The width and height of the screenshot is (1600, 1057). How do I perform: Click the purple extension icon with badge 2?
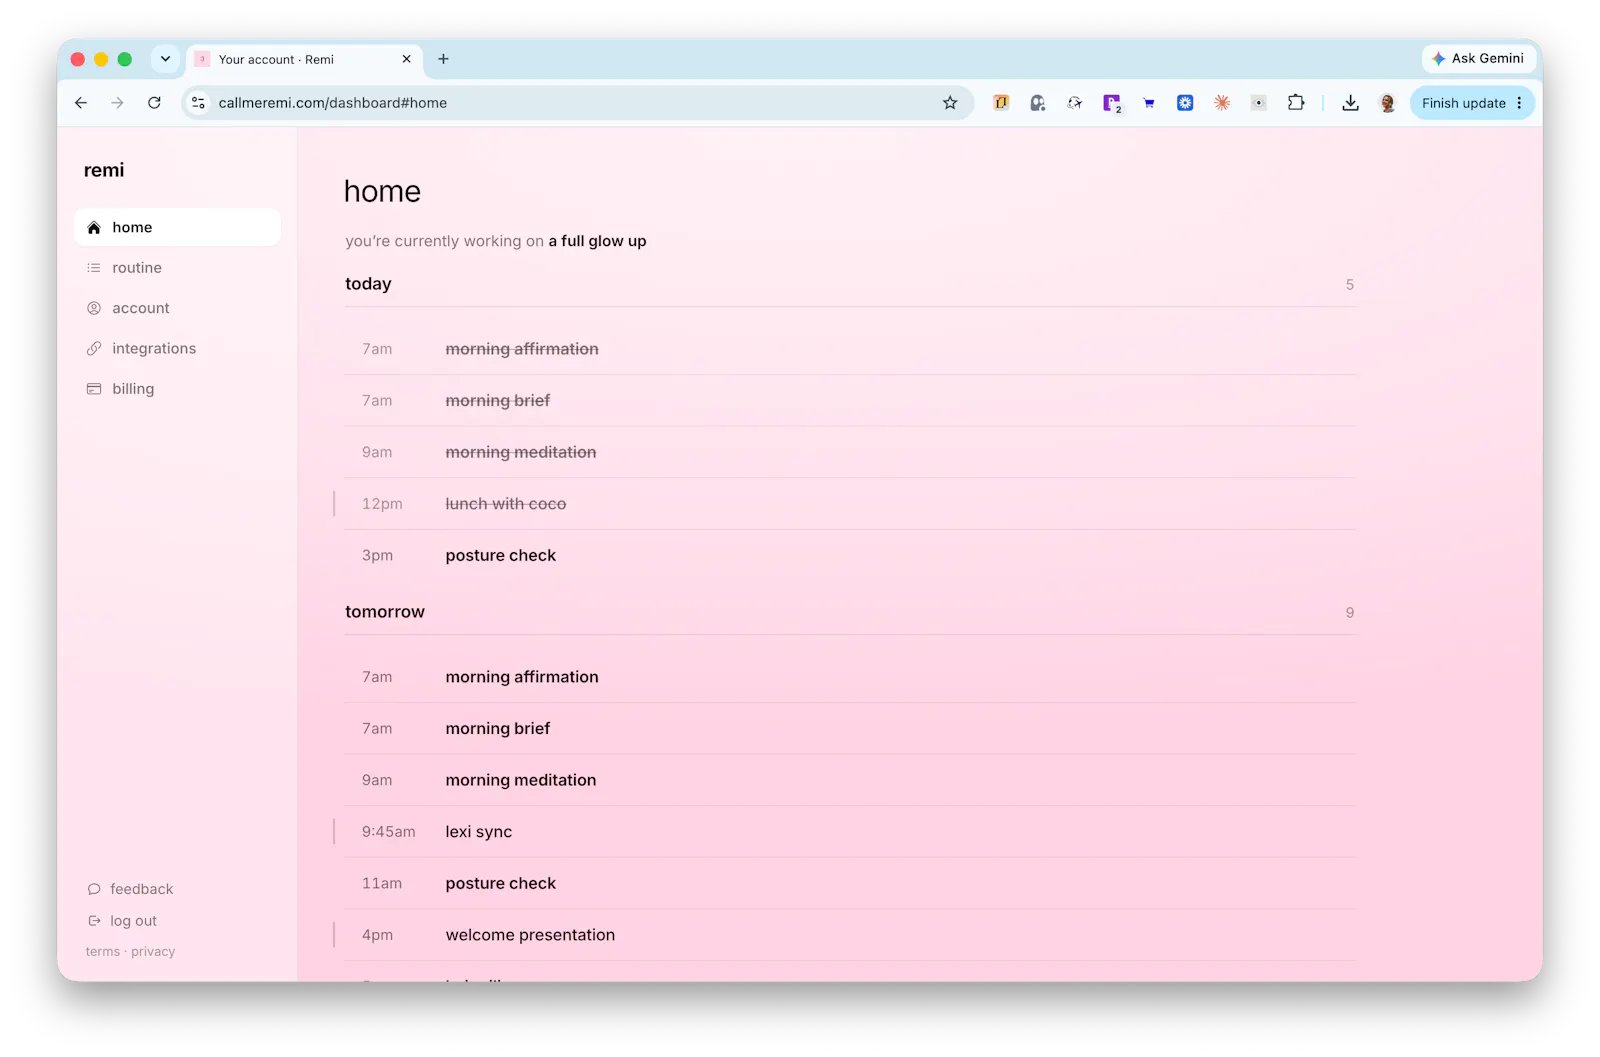[1112, 103]
